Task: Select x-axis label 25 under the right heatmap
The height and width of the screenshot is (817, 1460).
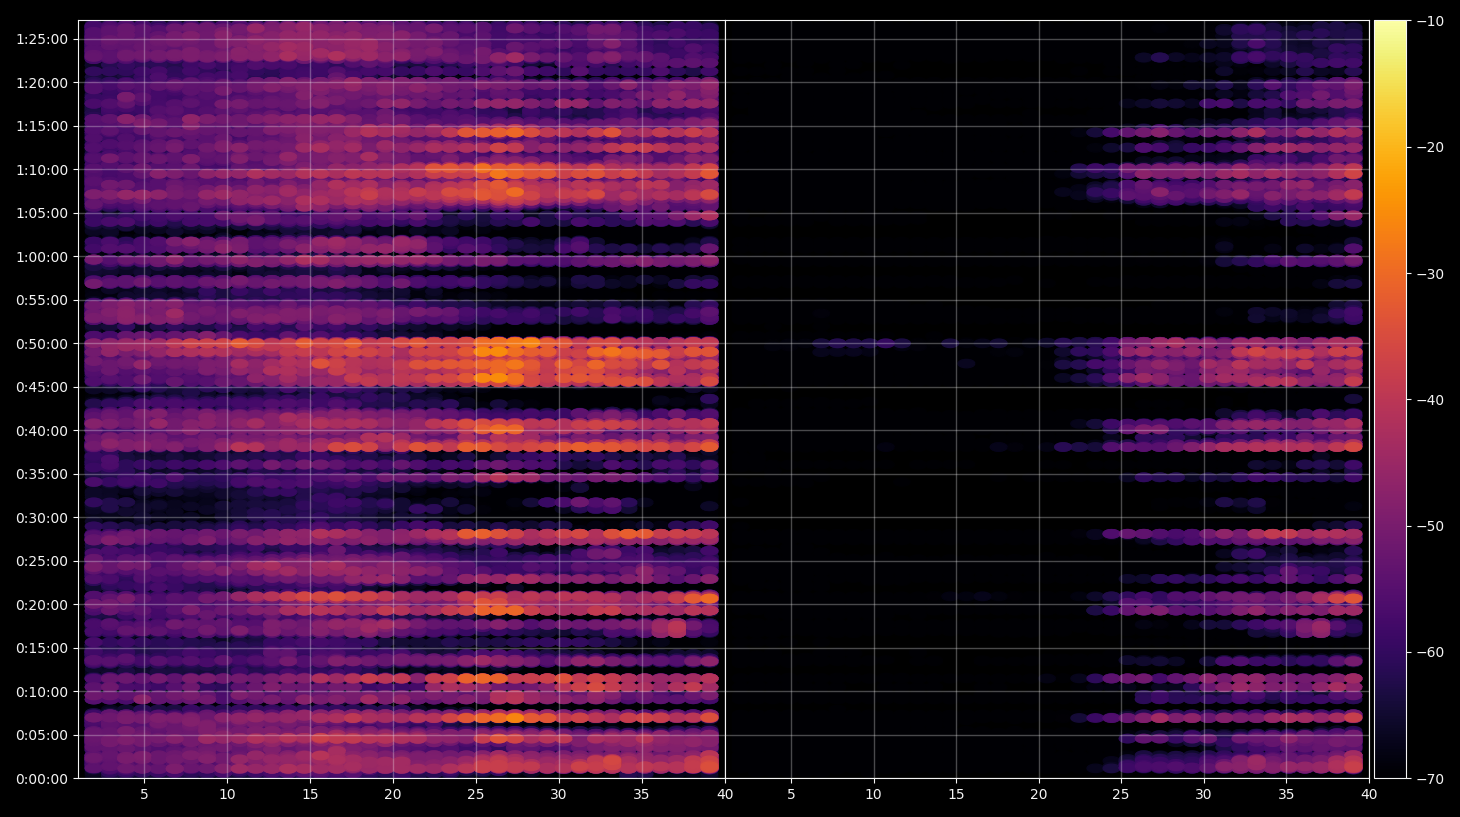Action: pyautogui.click(x=1121, y=795)
